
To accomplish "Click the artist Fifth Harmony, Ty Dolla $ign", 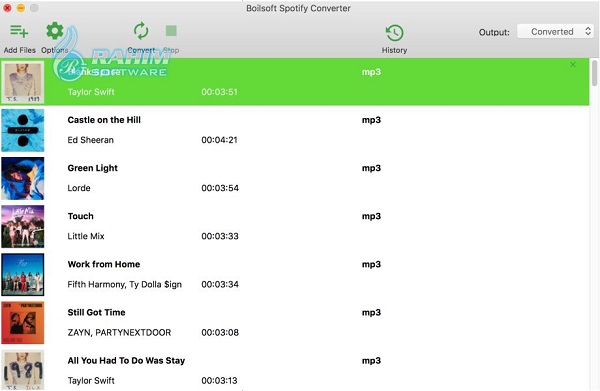I will pos(124,285).
